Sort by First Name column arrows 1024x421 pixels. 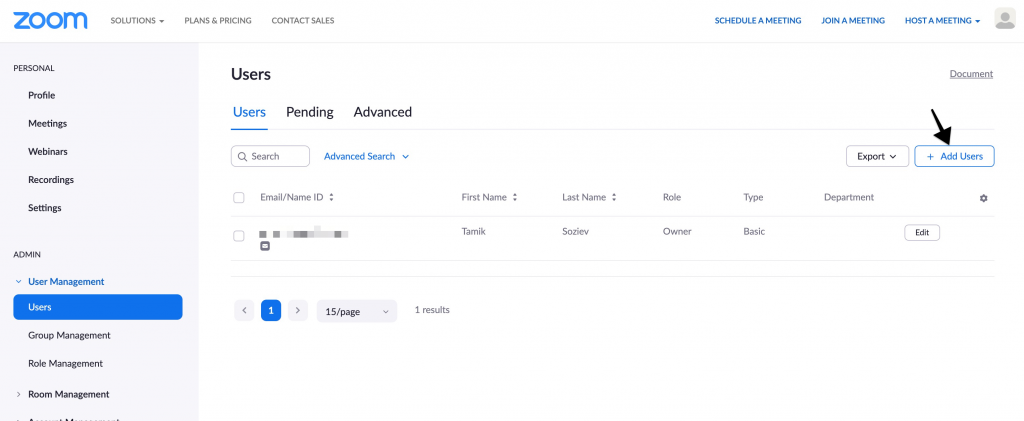[x=515, y=198]
